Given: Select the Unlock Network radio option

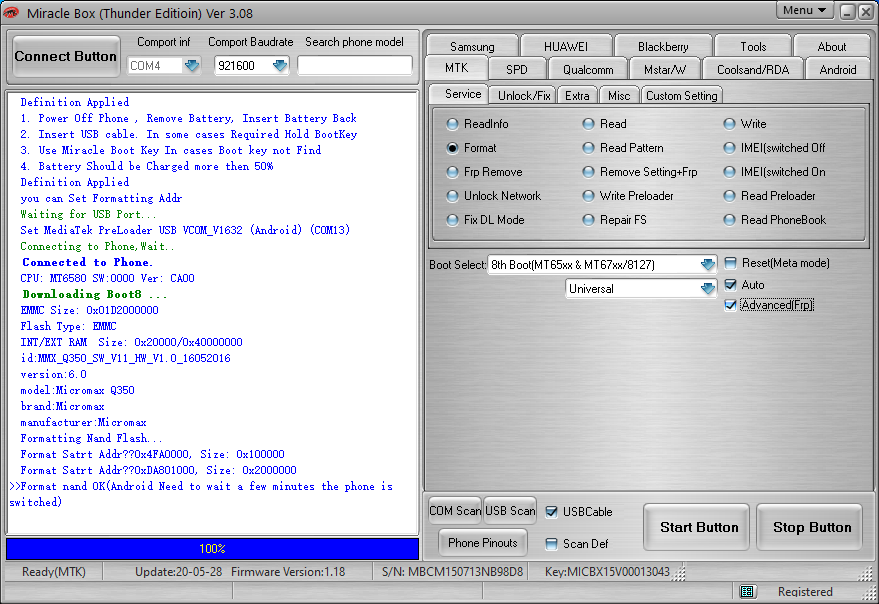Looking at the screenshot, I should [x=493, y=196].
